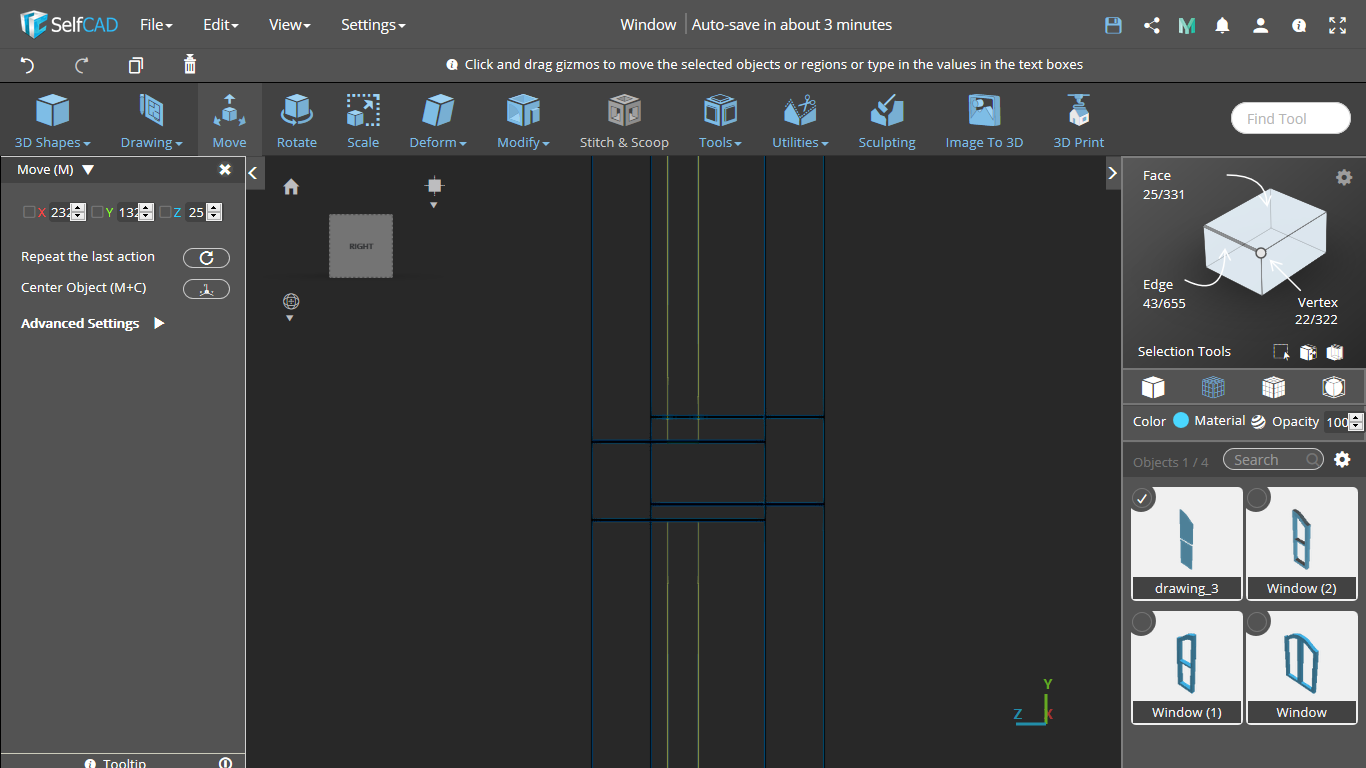Select the Rotate tool
This screenshot has width=1366, height=768.
click(x=296, y=120)
